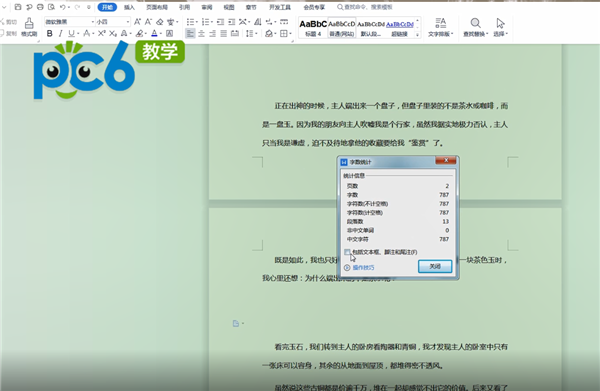Open the line spacing dropdown
This screenshot has width=600, height=391.
pos(250,34)
